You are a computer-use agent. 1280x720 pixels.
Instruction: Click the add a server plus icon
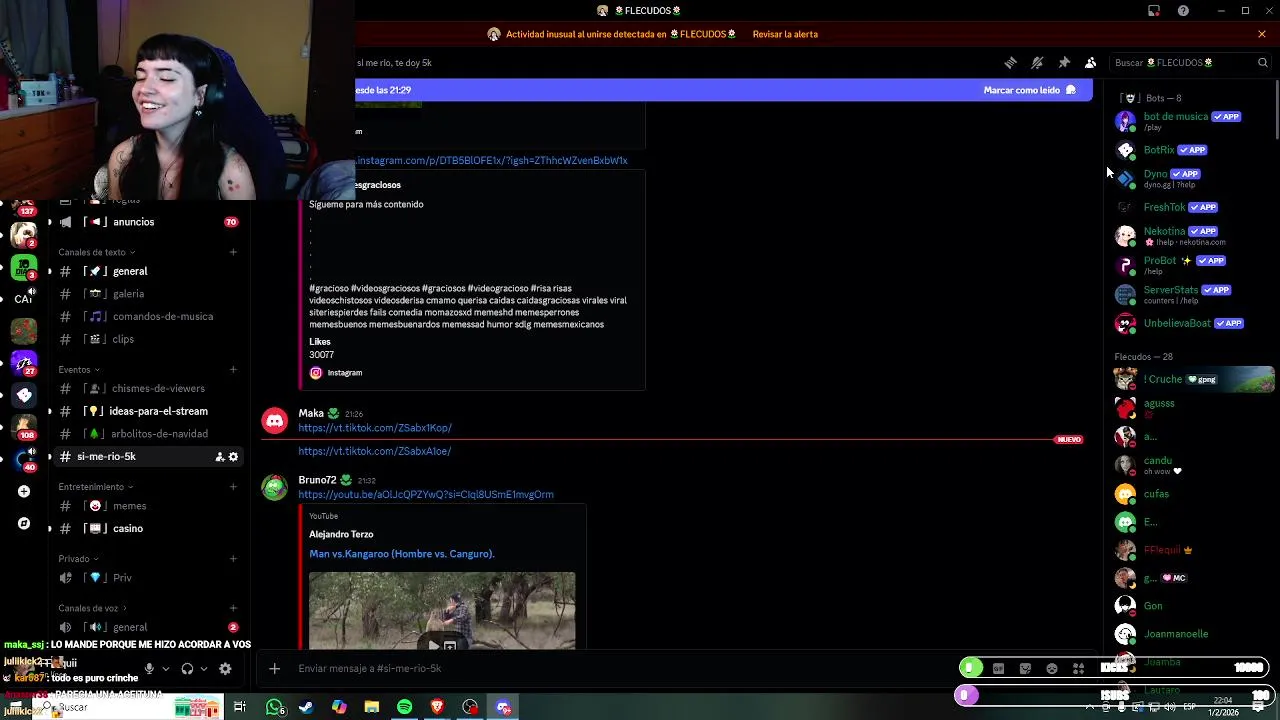24,491
